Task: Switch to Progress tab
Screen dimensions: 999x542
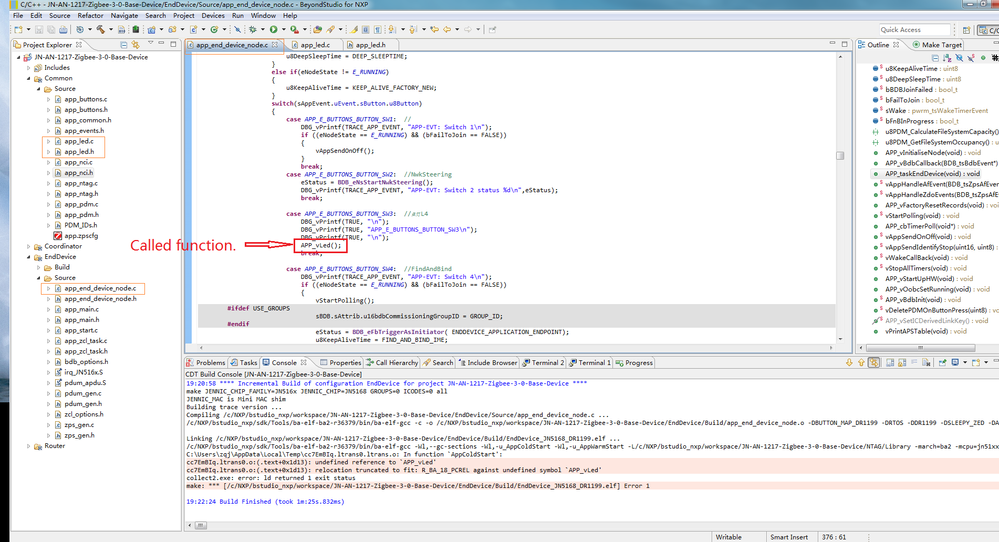Action: (x=634, y=362)
